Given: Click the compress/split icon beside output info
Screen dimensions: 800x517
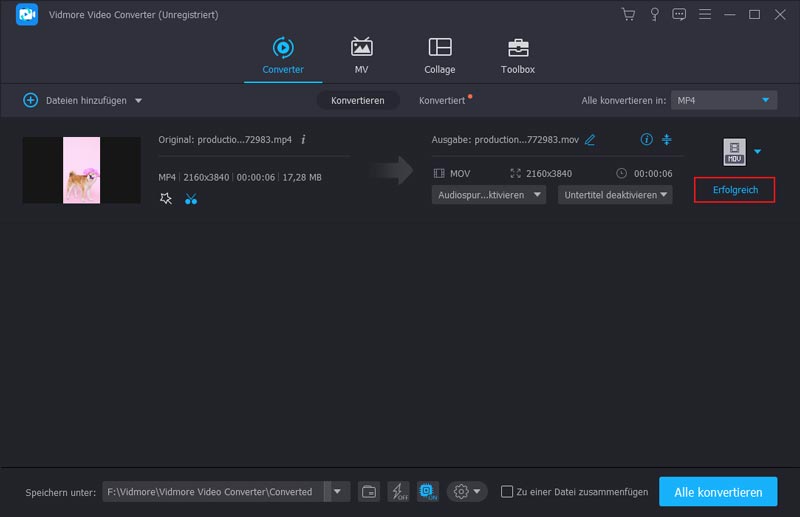Looking at the screenshot, I should pyautogui.click(x=667, y=140).
